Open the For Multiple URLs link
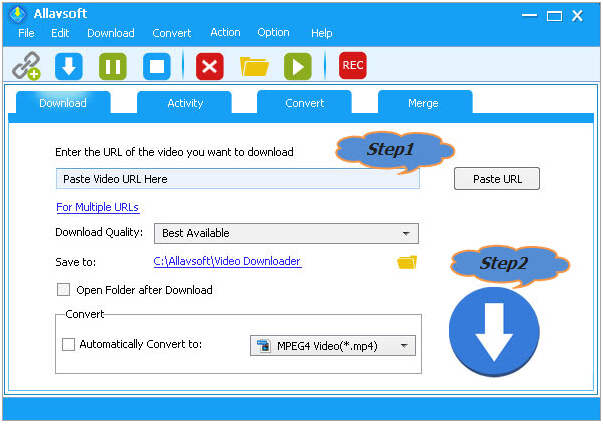Viewport: 603px width, 437px height. point(98,207)
